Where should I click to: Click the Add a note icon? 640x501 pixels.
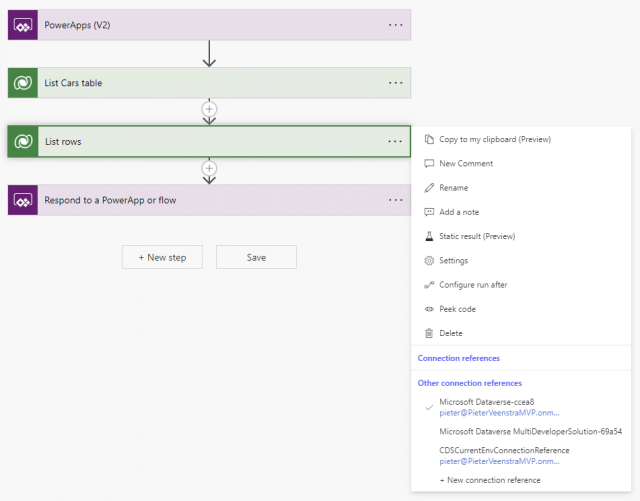429,212
